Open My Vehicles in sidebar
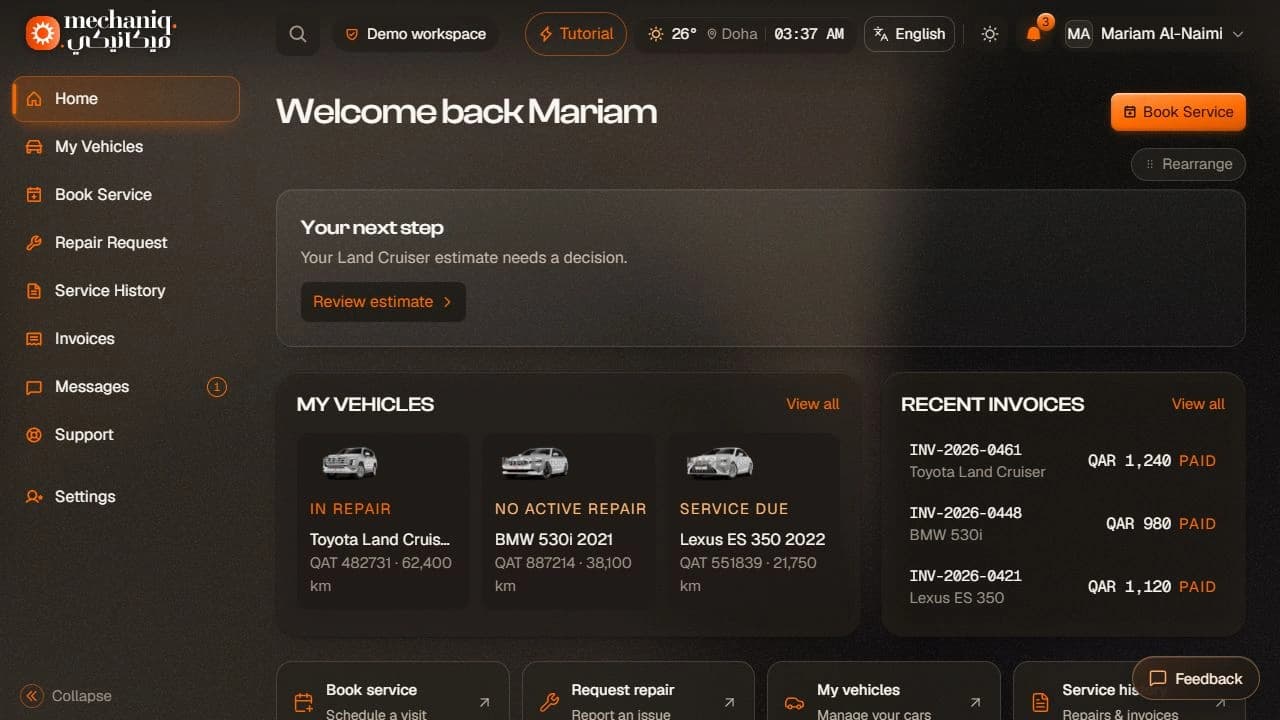Viewport: 1280px width, 720px height. (x=126, y=147)
